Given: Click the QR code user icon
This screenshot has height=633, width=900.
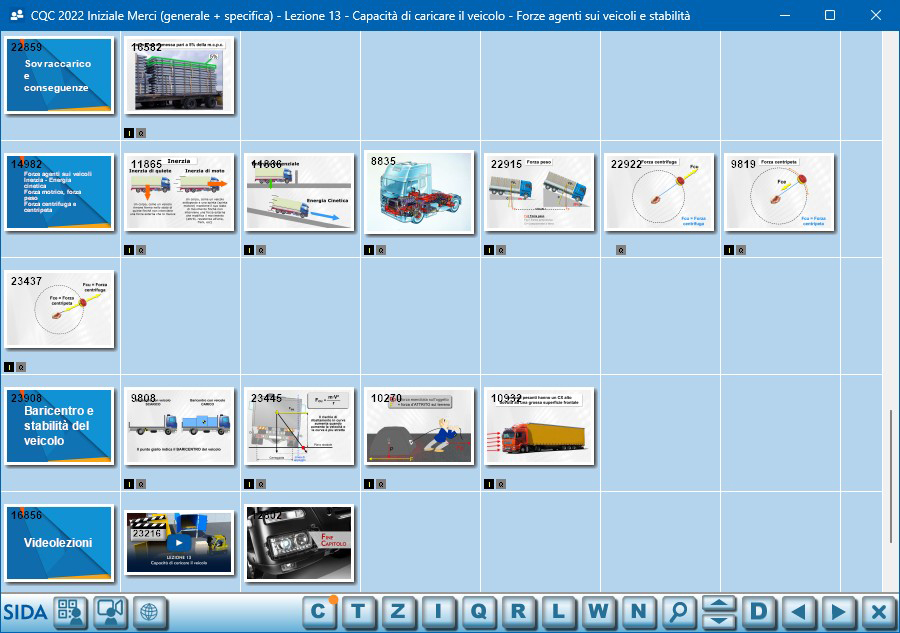Looking at the screenshot, I should [x=71, y=612].
